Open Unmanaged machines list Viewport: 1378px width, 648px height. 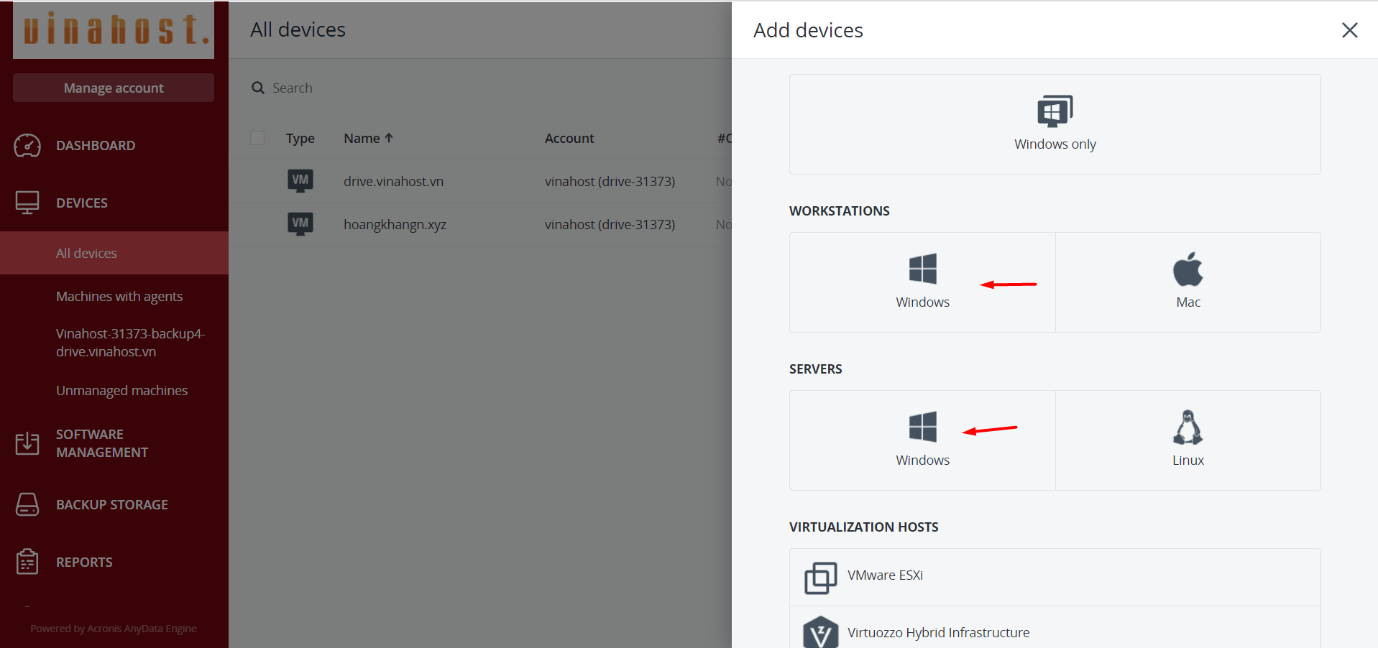(x=122, y=391)
